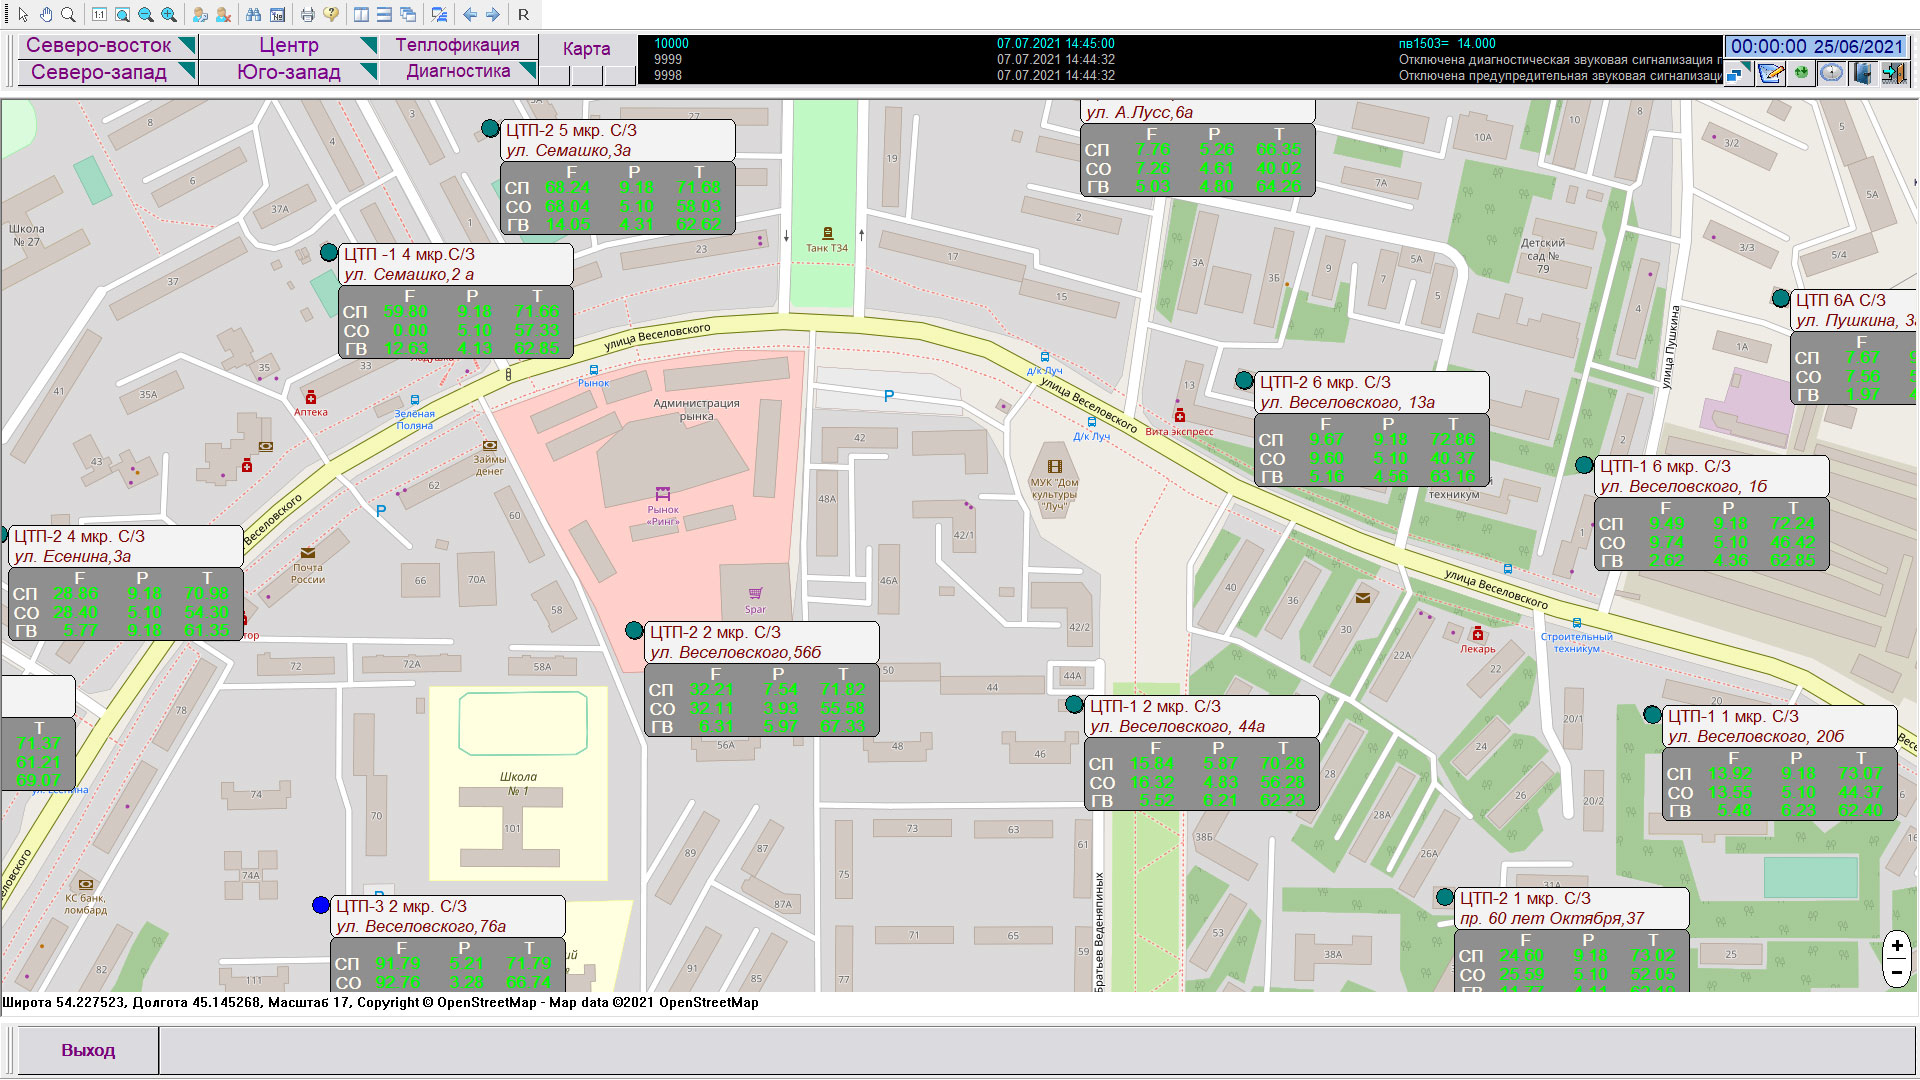Image resolution: width=1920 pixels, height=1080 pixels.
Task: Expand the Северо-запад dropdown
Action: coord(187,71)
